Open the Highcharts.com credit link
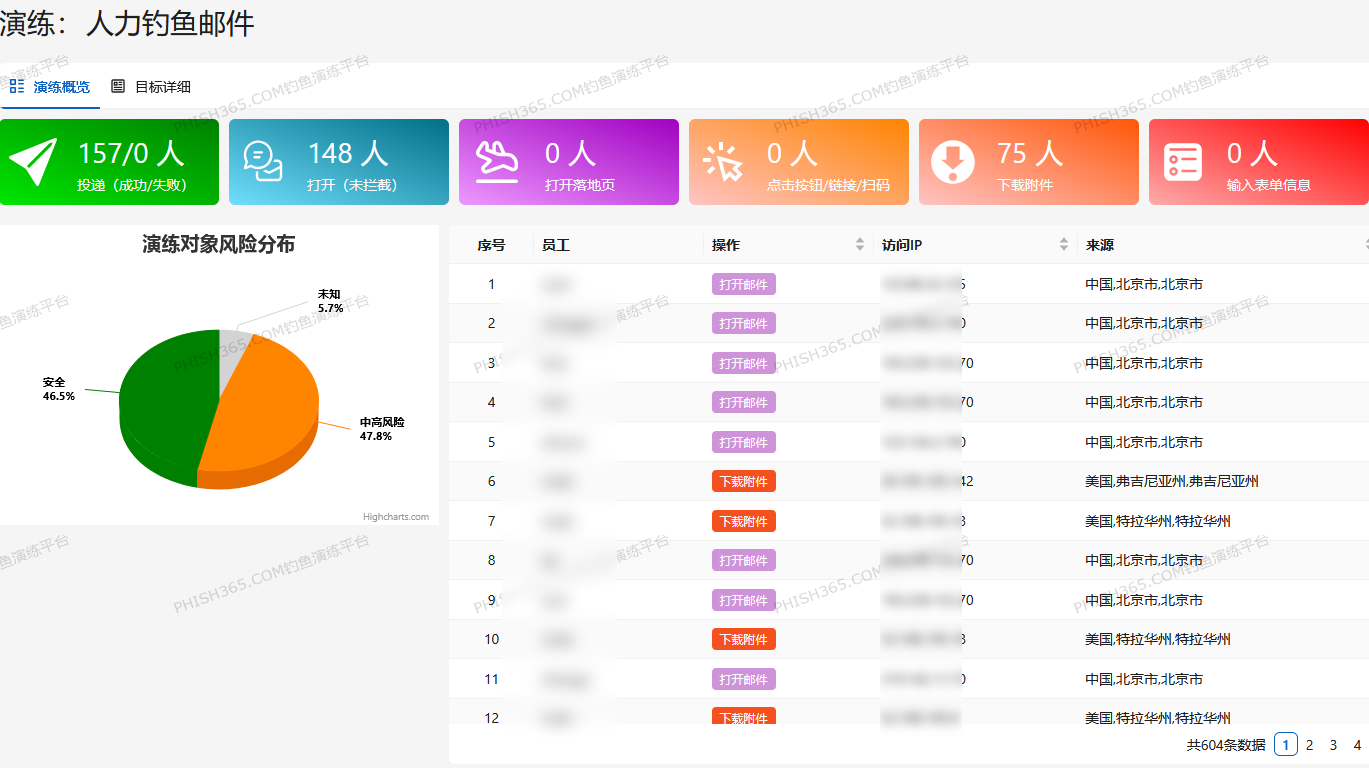The width and height of the screenshot is (1369, 768). click(x=395, y=517)
